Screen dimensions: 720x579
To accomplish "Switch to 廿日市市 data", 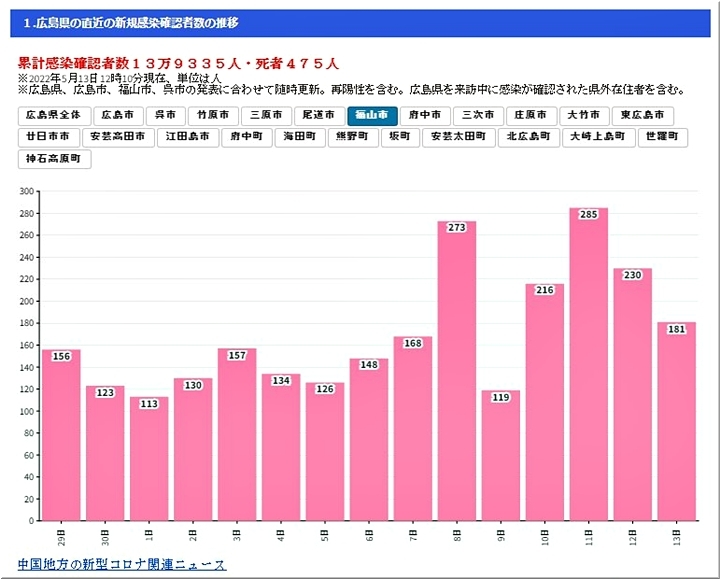I will click(50, 137).
